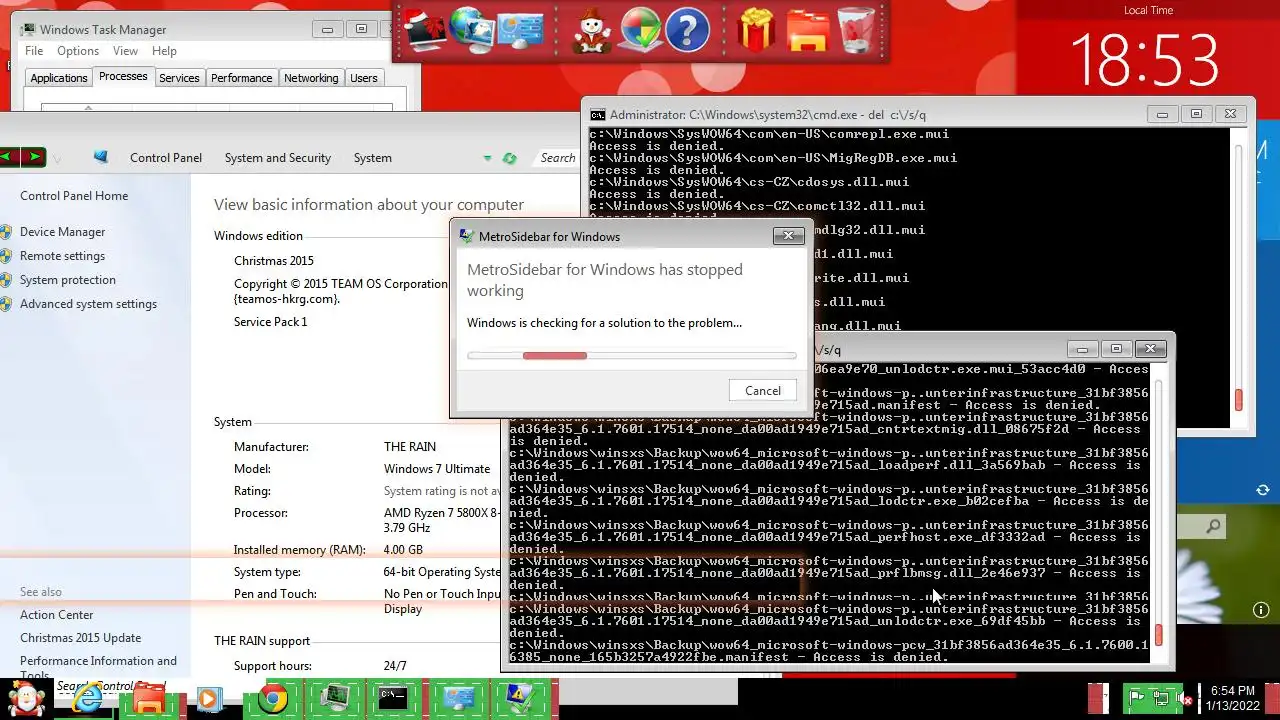Click the System rating is not available link
Viewport: 1280px width, 720px height.
[442, 491]
